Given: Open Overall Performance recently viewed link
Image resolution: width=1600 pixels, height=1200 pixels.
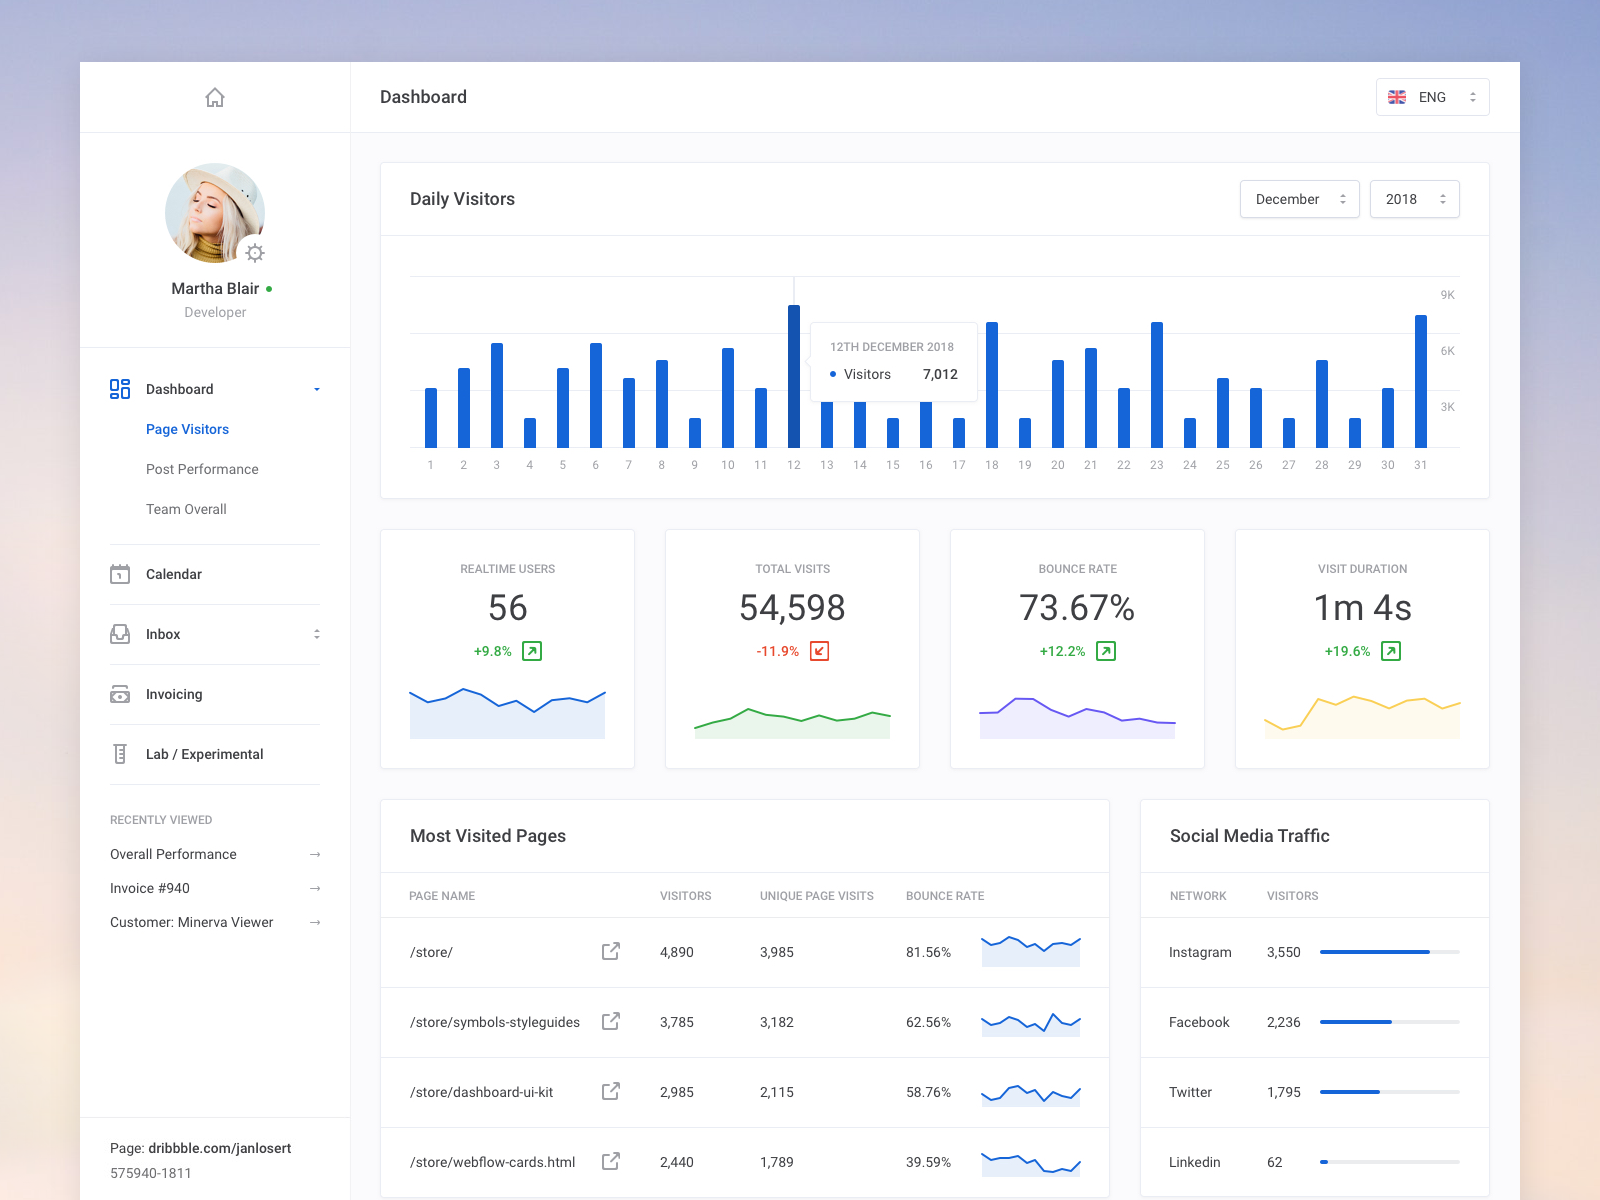Looking at the screenshot, I should (173, 854).
